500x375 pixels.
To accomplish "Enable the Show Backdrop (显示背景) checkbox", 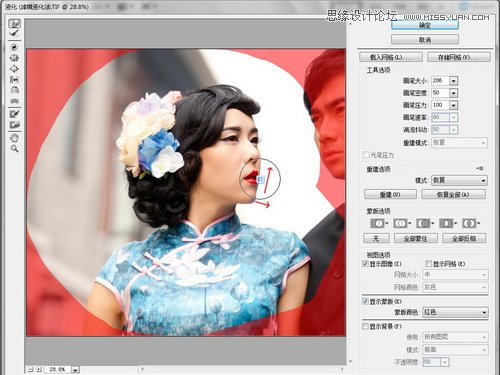I will tap(365, 326).
